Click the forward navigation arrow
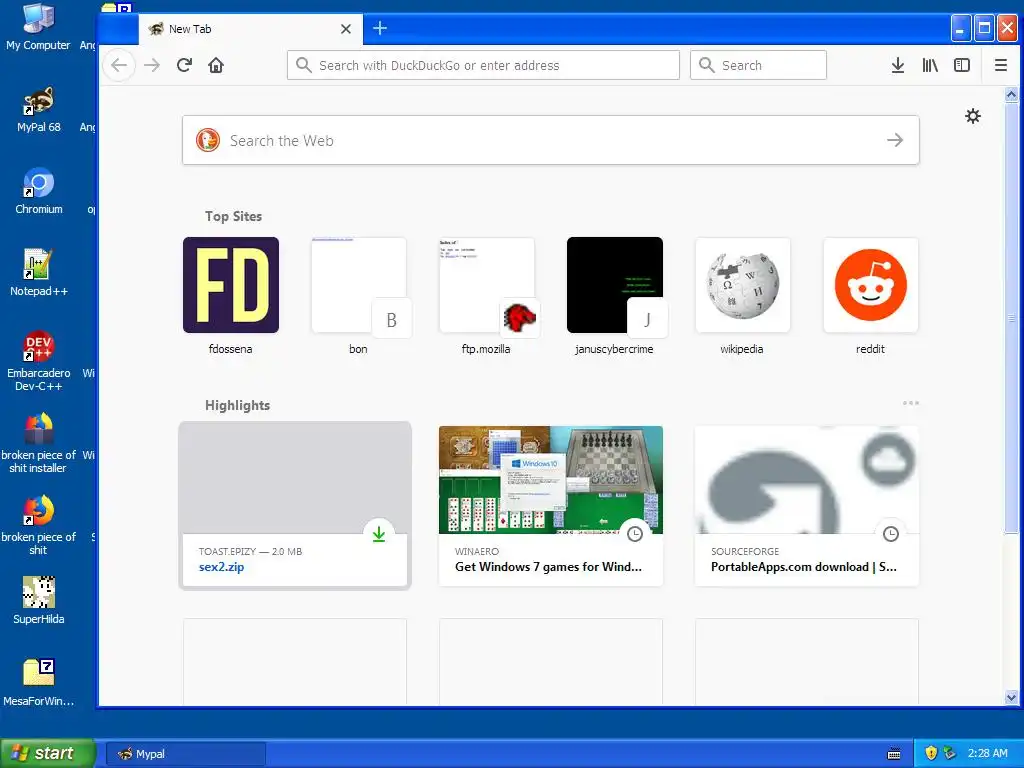 152,65
